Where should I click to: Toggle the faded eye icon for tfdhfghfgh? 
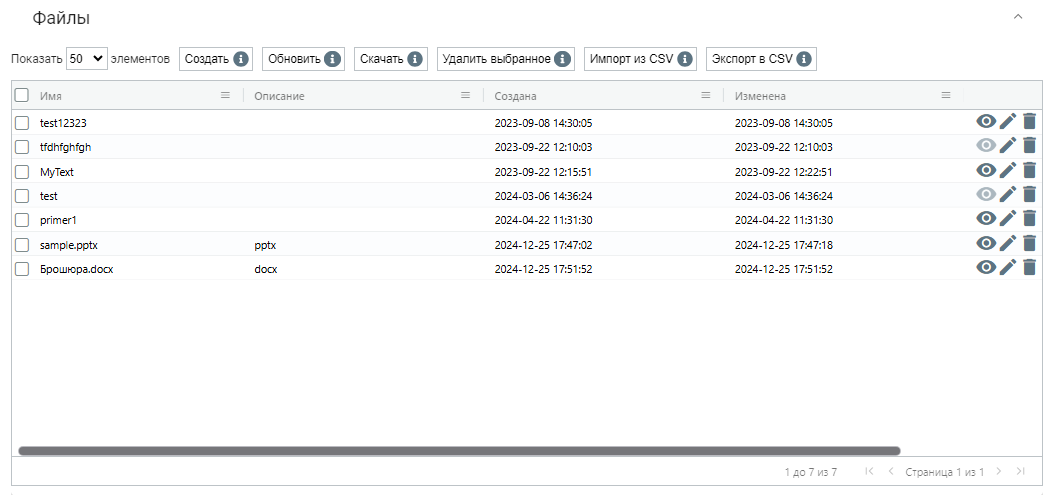pyautogui.click(x=986, y=145)
